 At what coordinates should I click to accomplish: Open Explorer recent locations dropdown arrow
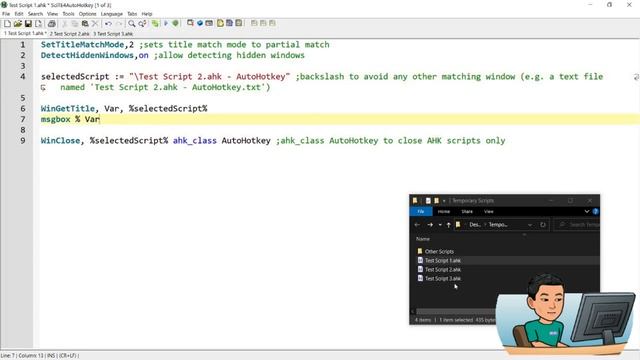point(440,225)
